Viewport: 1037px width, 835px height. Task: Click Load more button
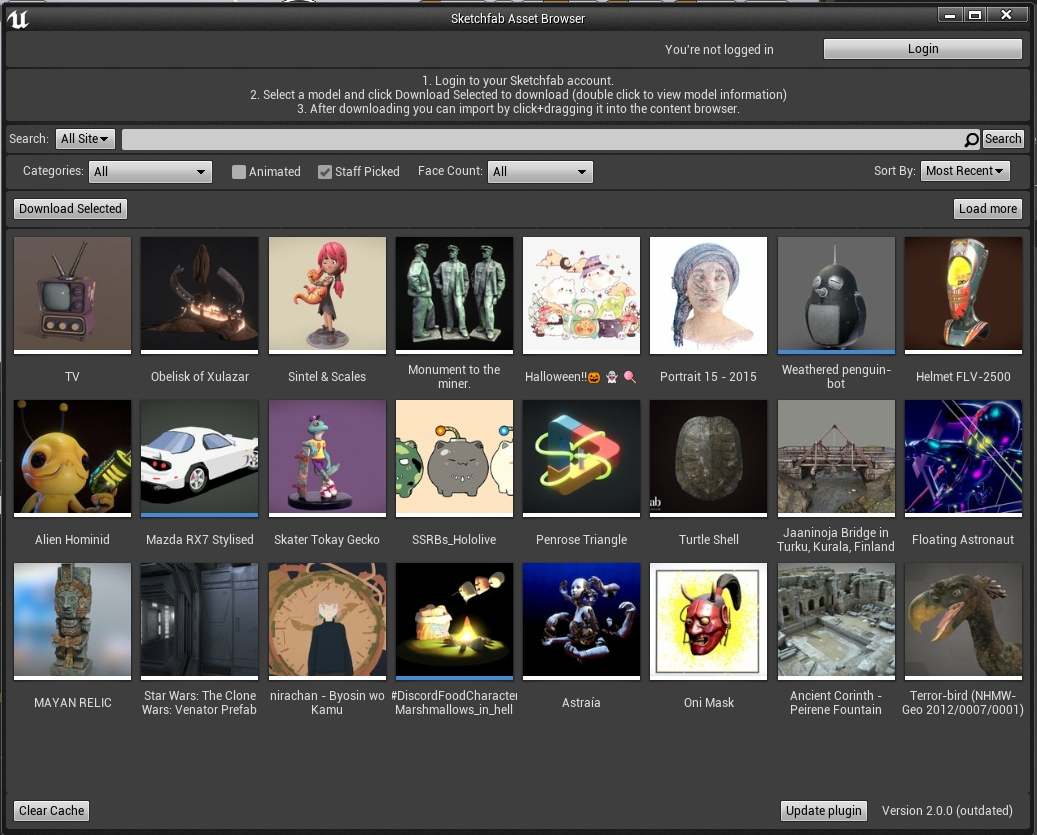click(x=987, y=209)
